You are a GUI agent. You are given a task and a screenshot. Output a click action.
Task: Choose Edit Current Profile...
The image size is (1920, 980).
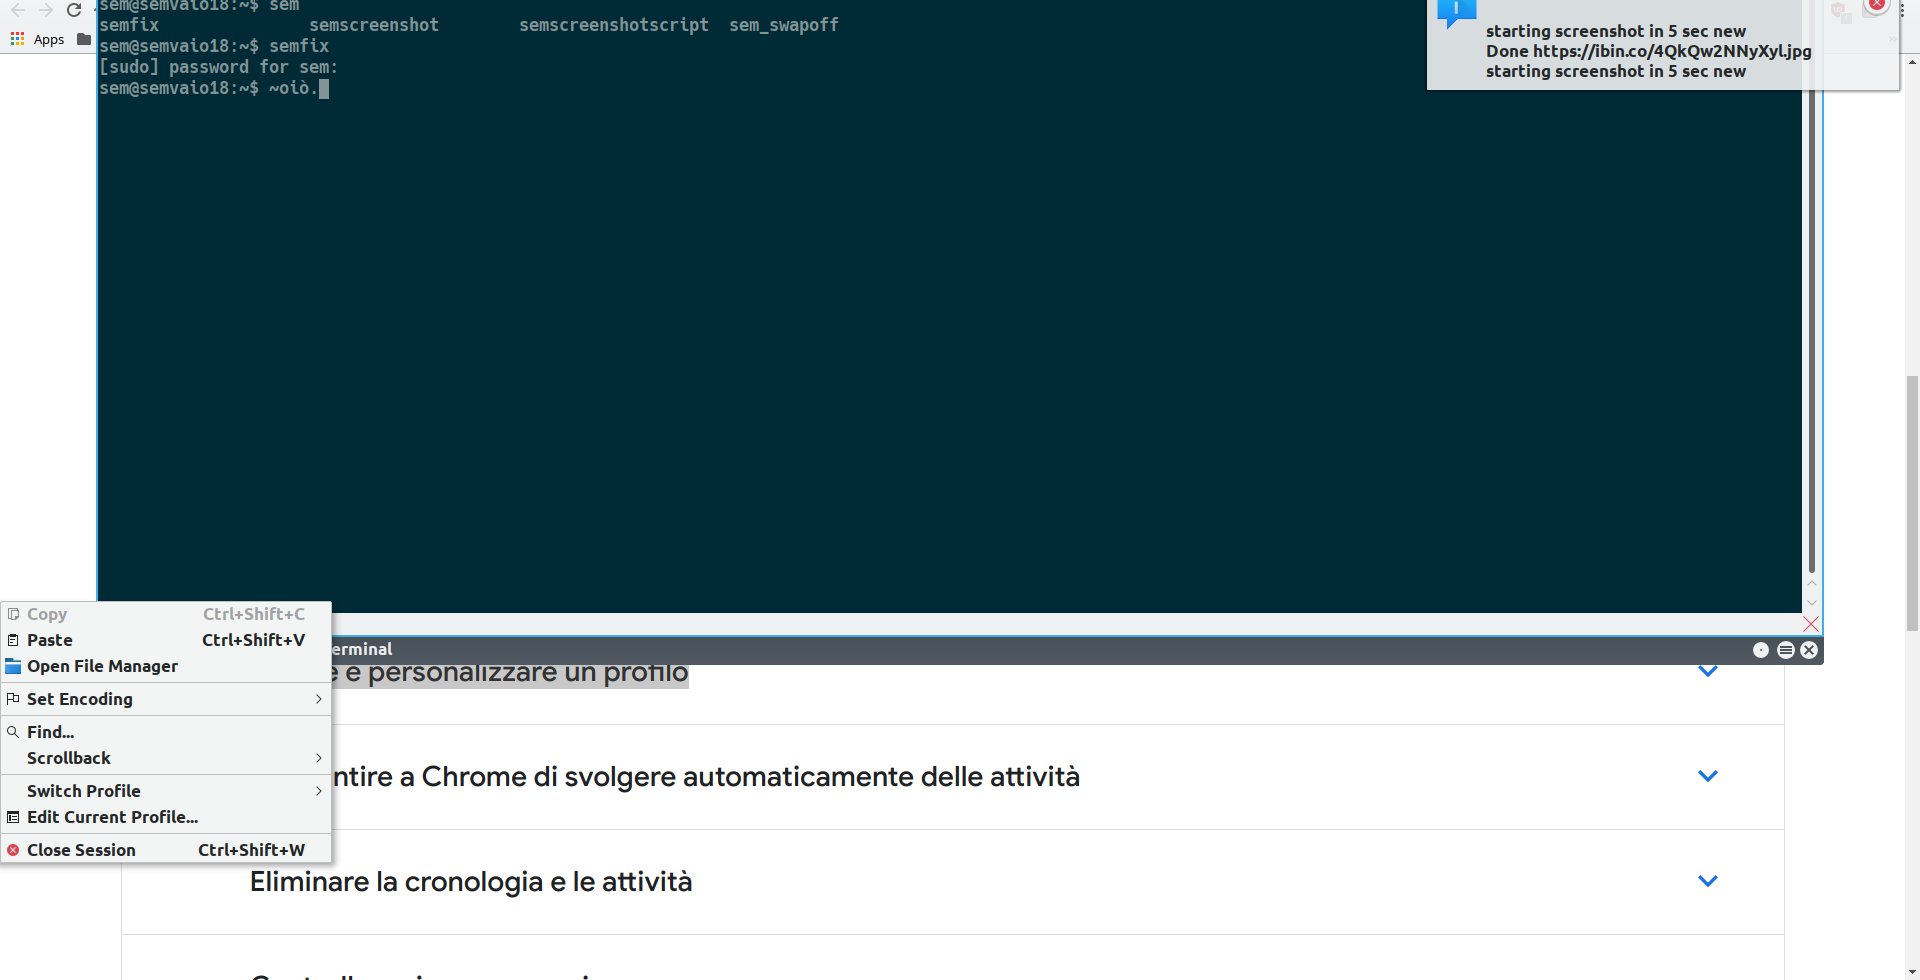[x=166, y=817]
